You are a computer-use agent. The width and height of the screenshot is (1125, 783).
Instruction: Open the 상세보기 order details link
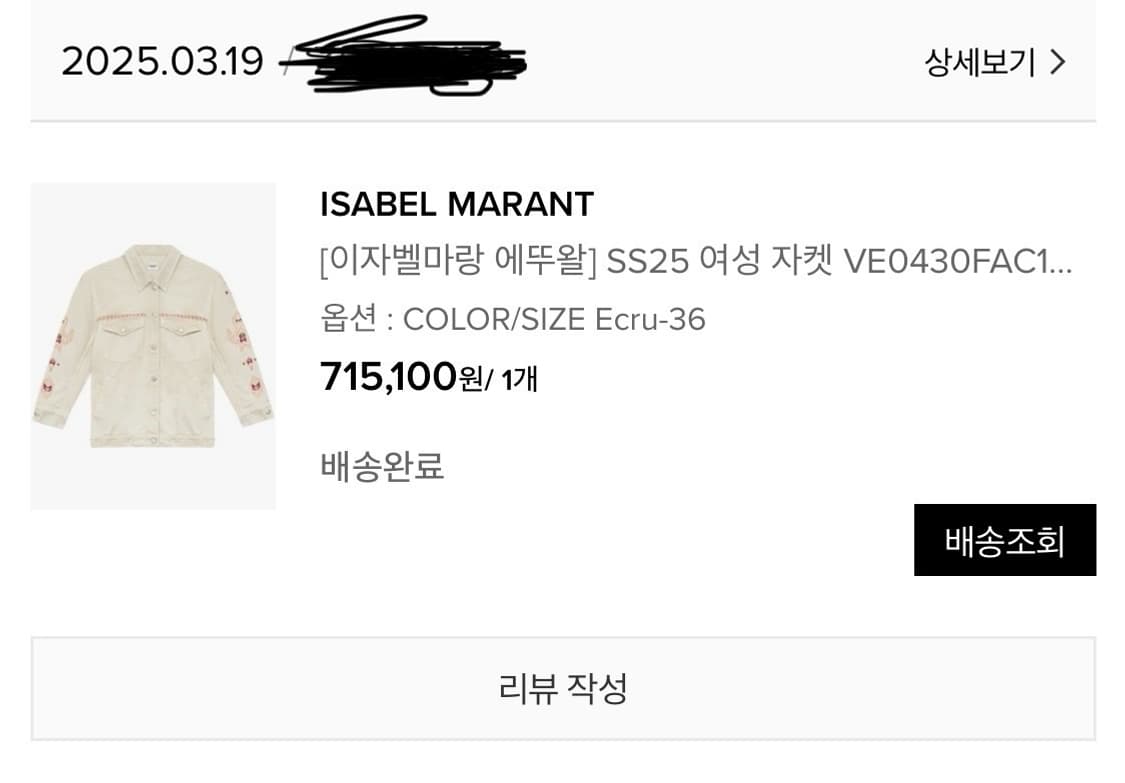979,63
